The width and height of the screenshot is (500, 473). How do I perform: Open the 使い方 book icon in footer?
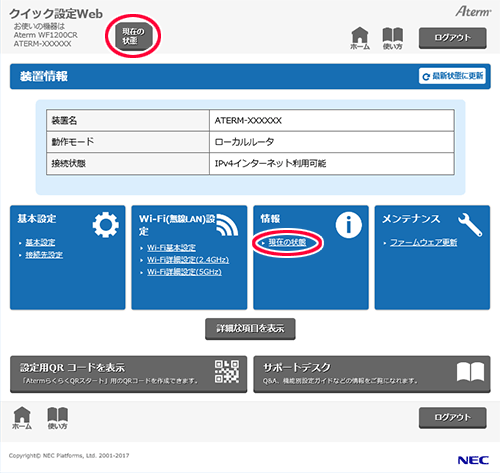(57, 418)
